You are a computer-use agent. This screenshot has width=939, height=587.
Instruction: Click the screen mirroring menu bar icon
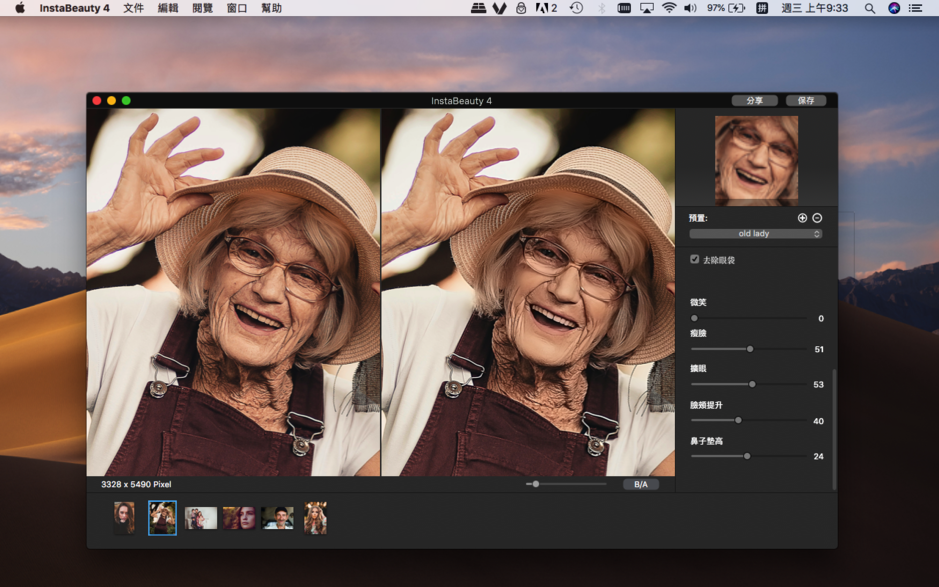coord(647,9)
